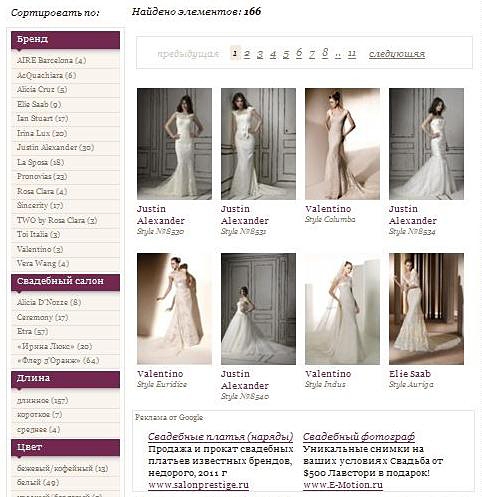Go to page 3 of results
The image size is (482, 497).
pos(260,54)
